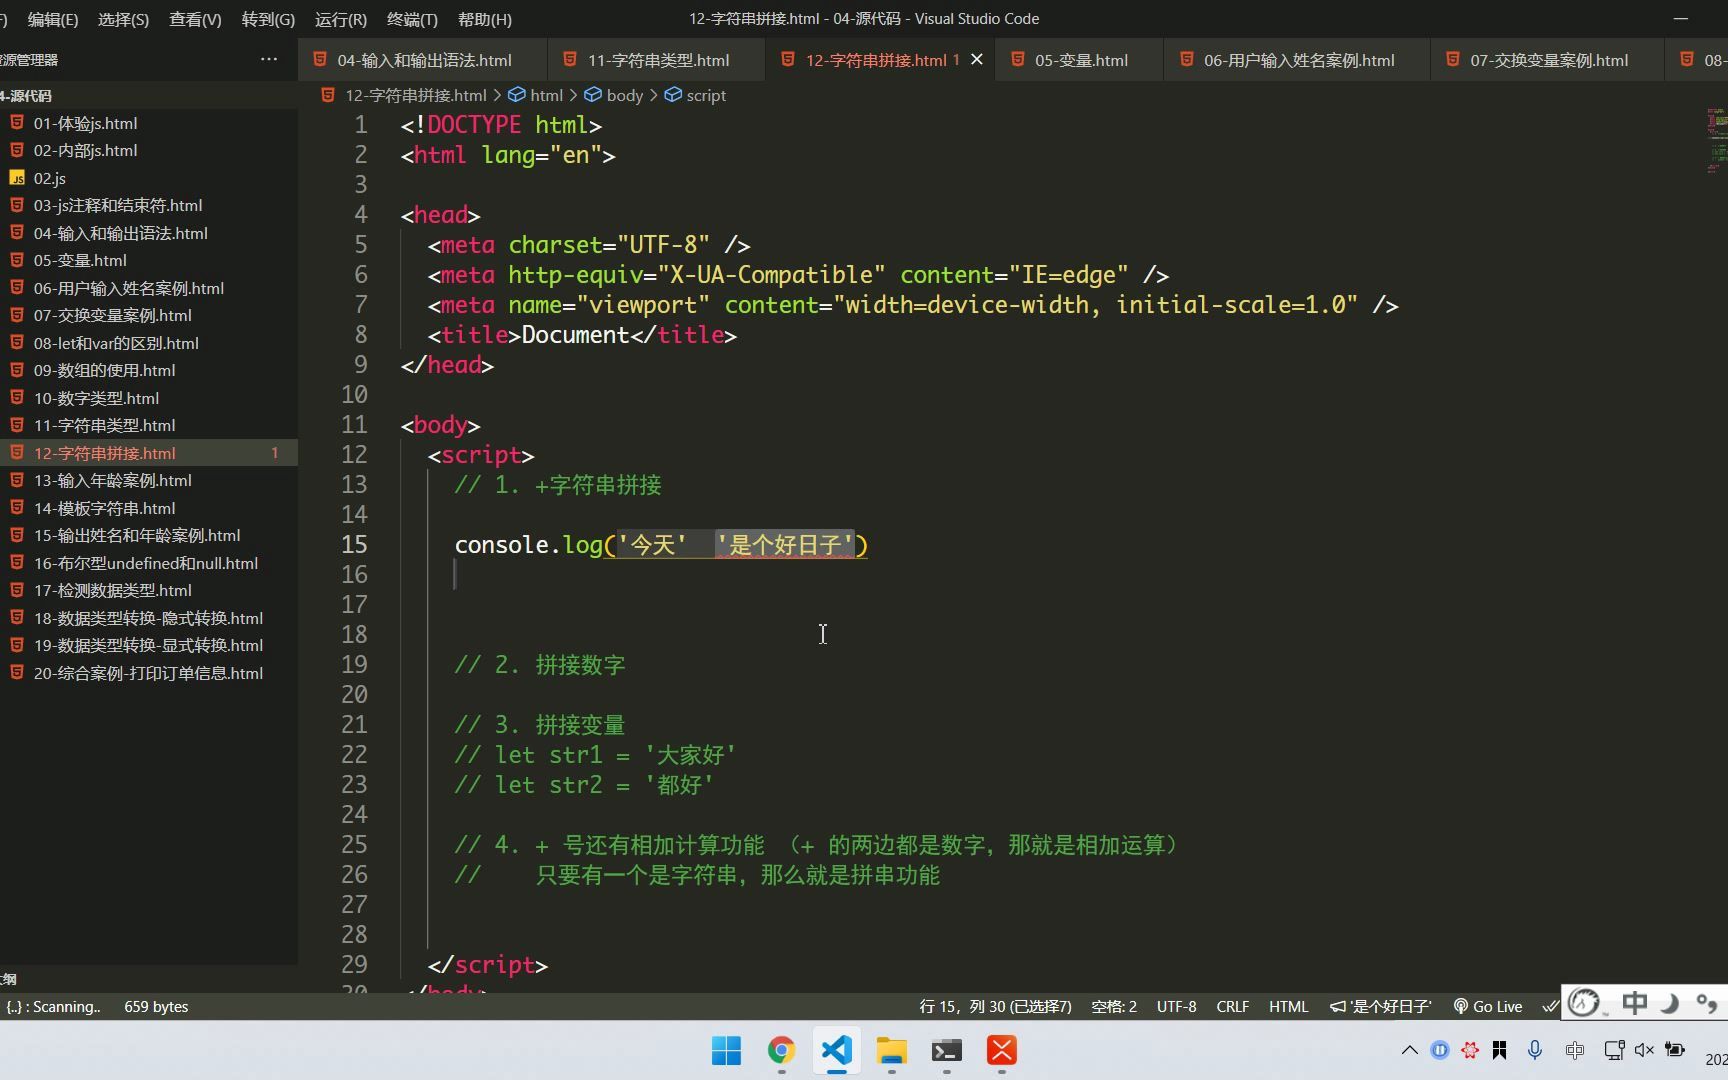Screen dimensions: 1728x1080
Task: Click the double checkmark status icon
Action: [x=1550, y=1007]
